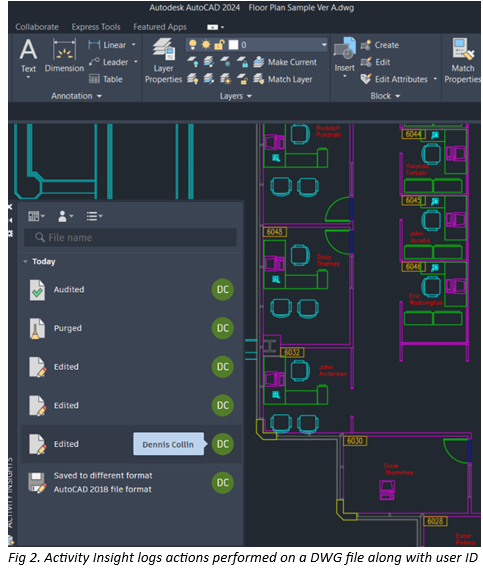Click DC avatar beside Saved to different format
The image size is (483, 570).
coord(222,483)
